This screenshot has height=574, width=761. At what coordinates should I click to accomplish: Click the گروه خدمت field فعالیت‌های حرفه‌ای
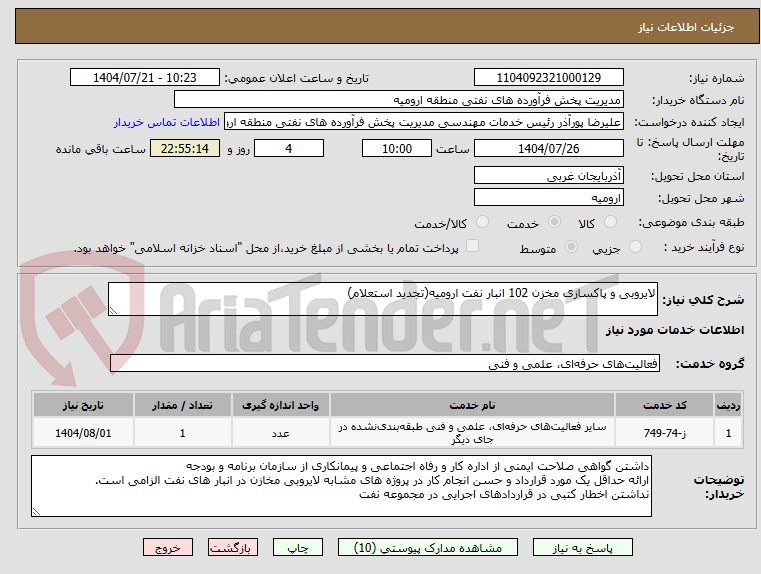coord(385,363)
